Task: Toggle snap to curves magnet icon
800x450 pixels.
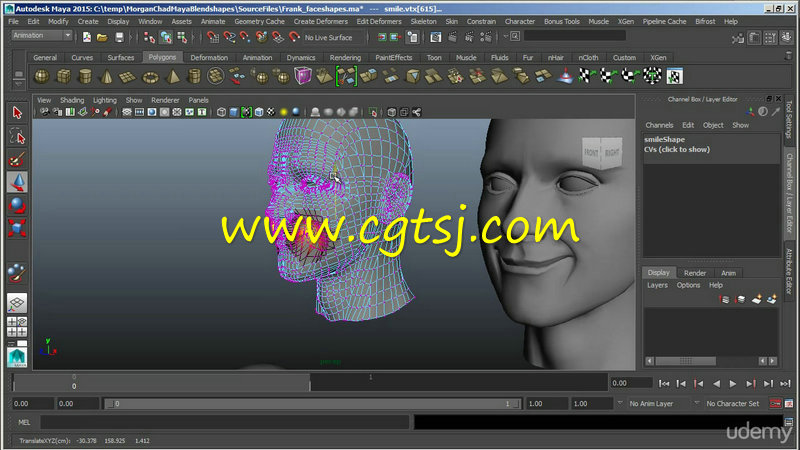Action: coord(229,37)
